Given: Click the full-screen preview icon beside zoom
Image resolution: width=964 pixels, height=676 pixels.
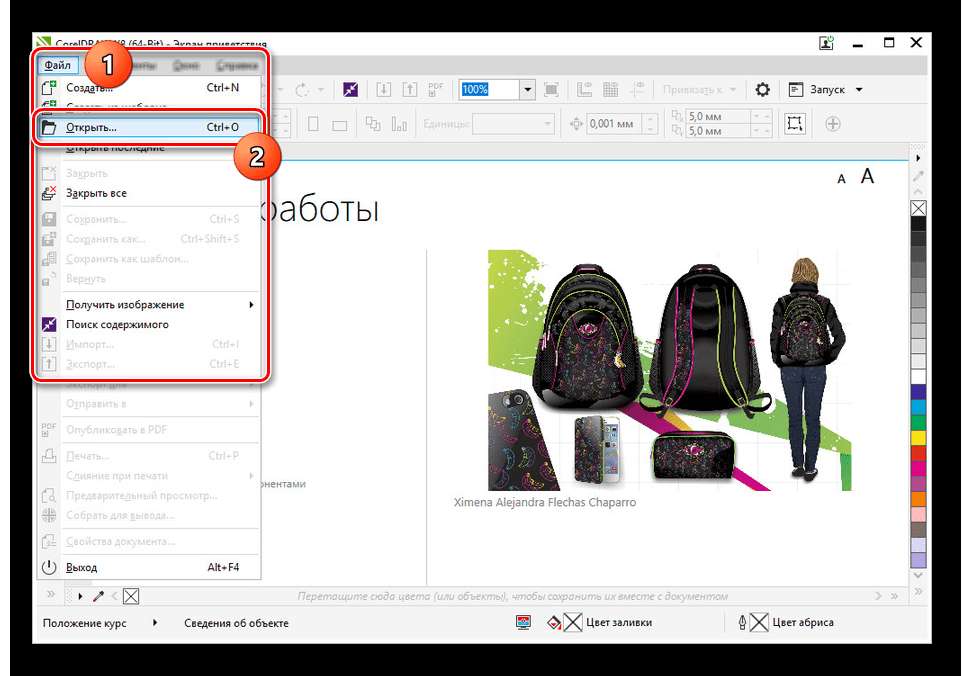Looking at the screenshot, I should (551, 90).
